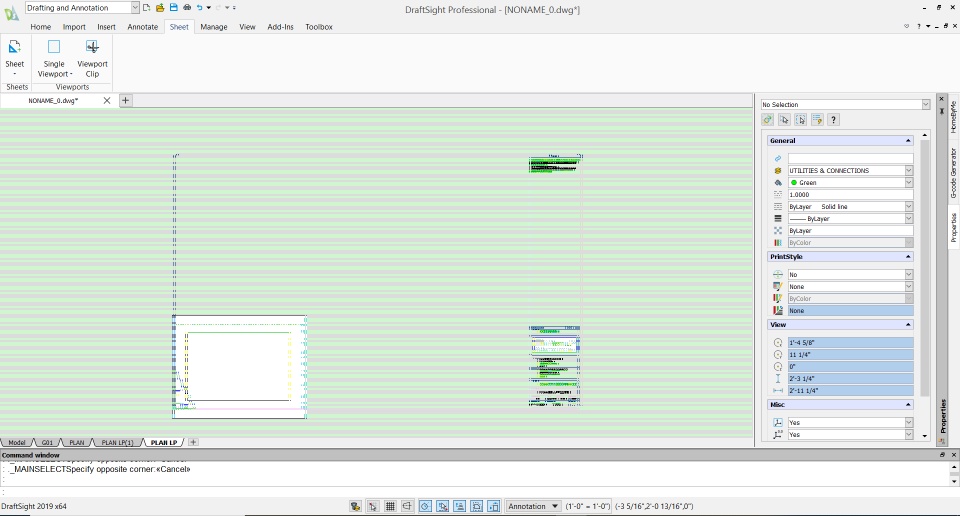Open the Annotation scale dropdown in status bar
960x516 pixels.
pyautogui.click(x=533, y=506)
